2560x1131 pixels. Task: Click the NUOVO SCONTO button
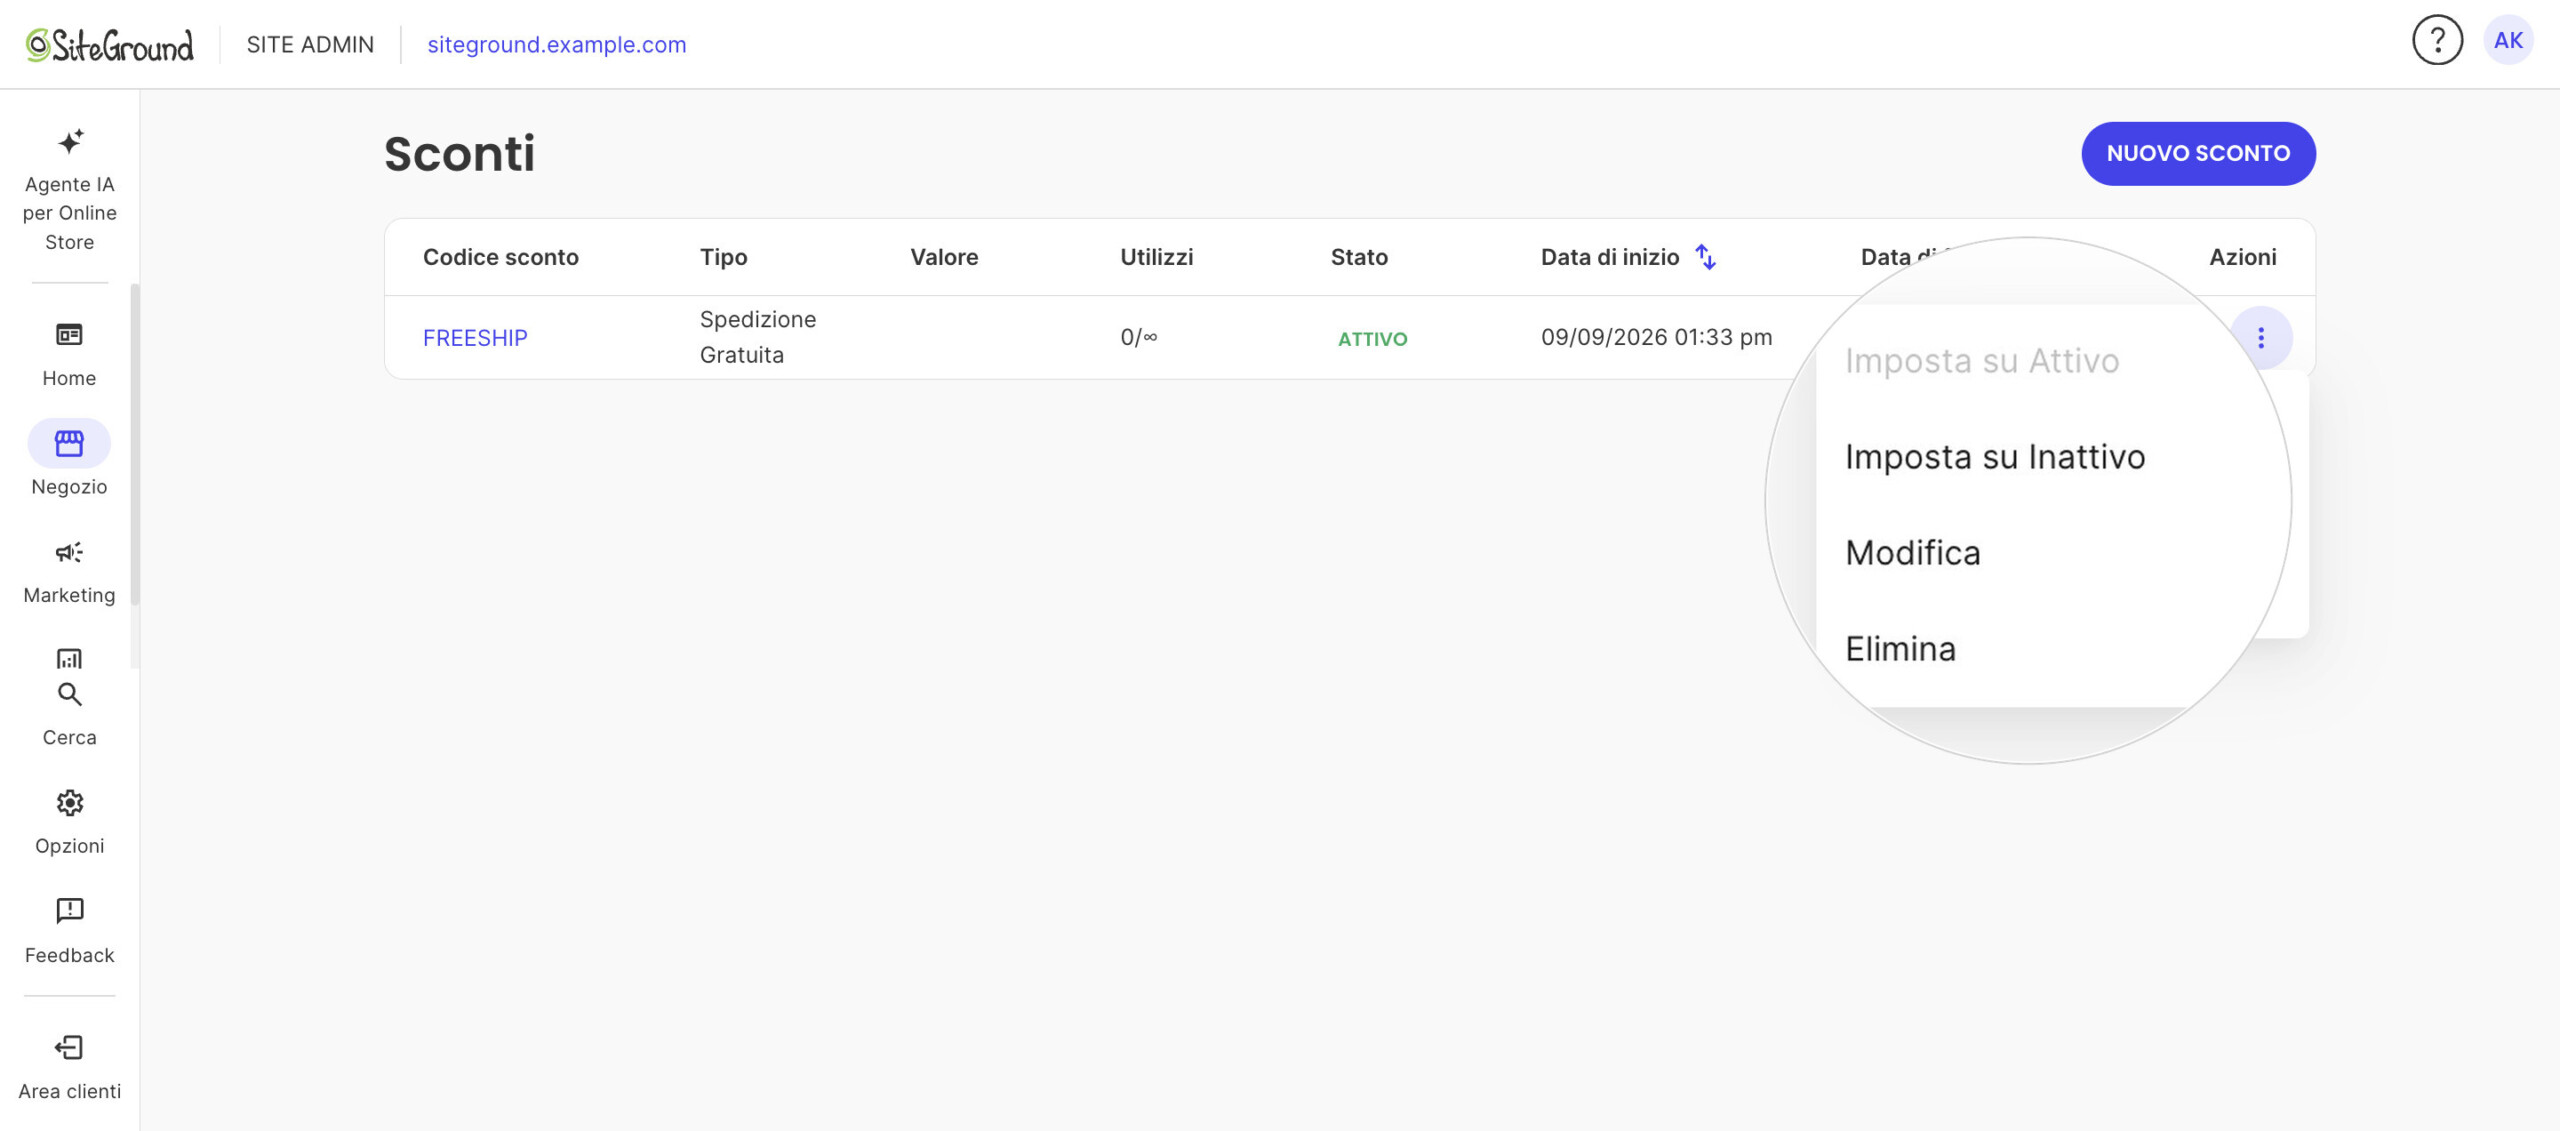point(2198,153)
